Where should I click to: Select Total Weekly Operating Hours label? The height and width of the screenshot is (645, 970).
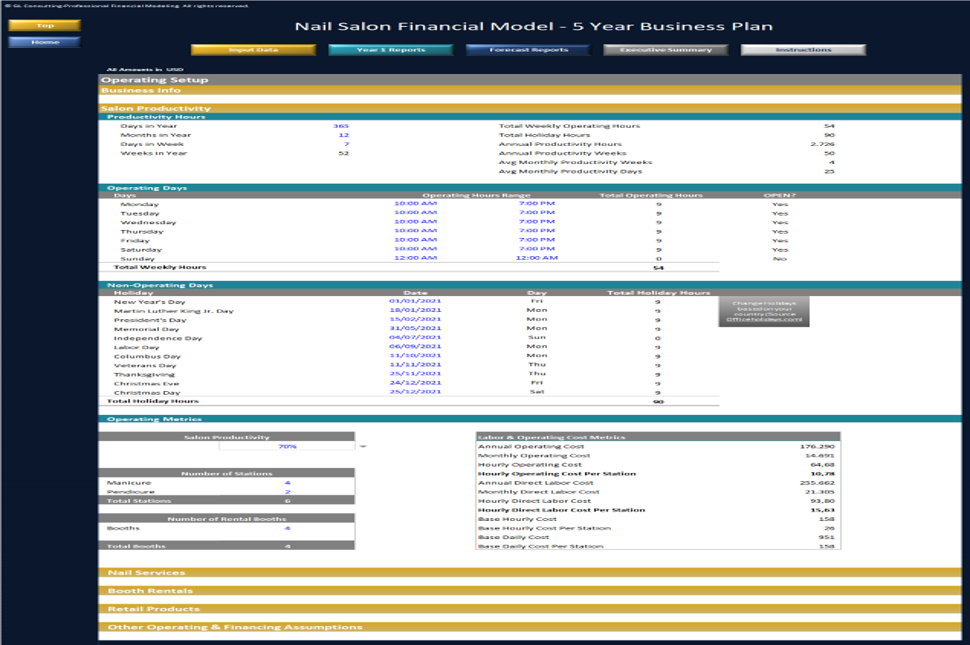569,126
